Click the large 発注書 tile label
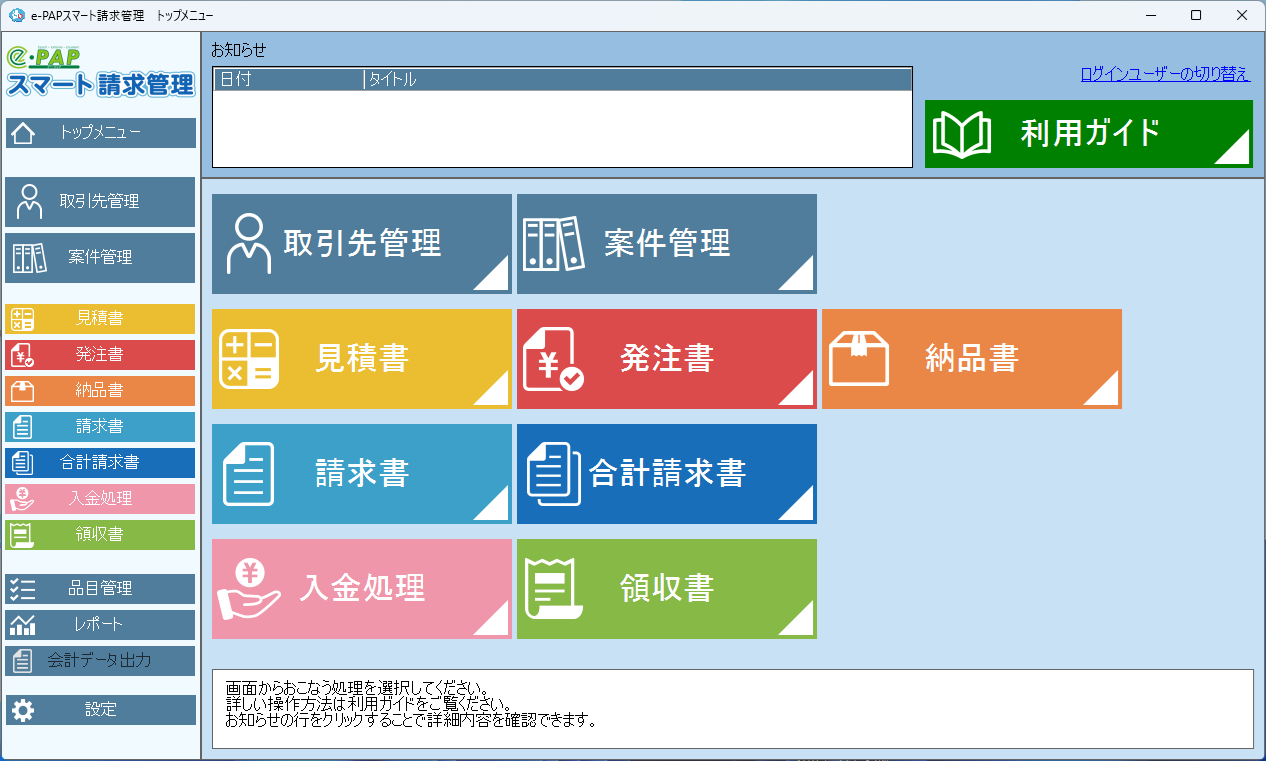This screenshot has width=1266, height=761. click(667, 358)
